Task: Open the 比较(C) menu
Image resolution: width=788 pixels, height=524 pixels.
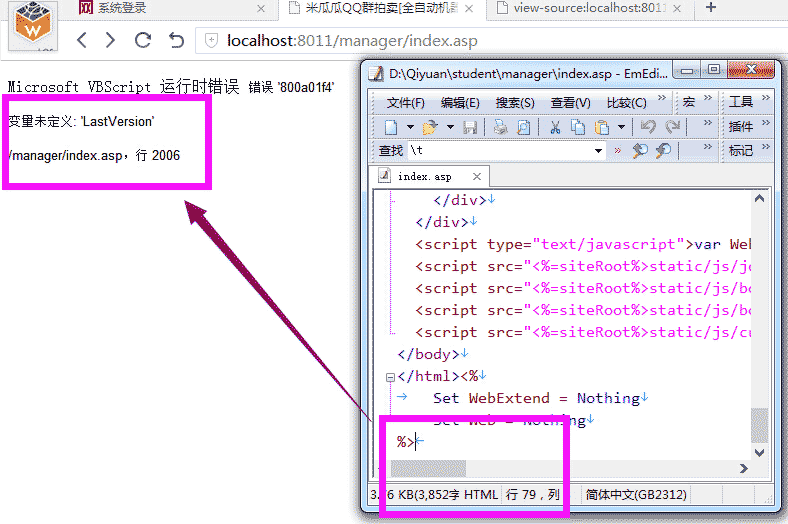Action: pyautogui.click(x=626, y=102)
